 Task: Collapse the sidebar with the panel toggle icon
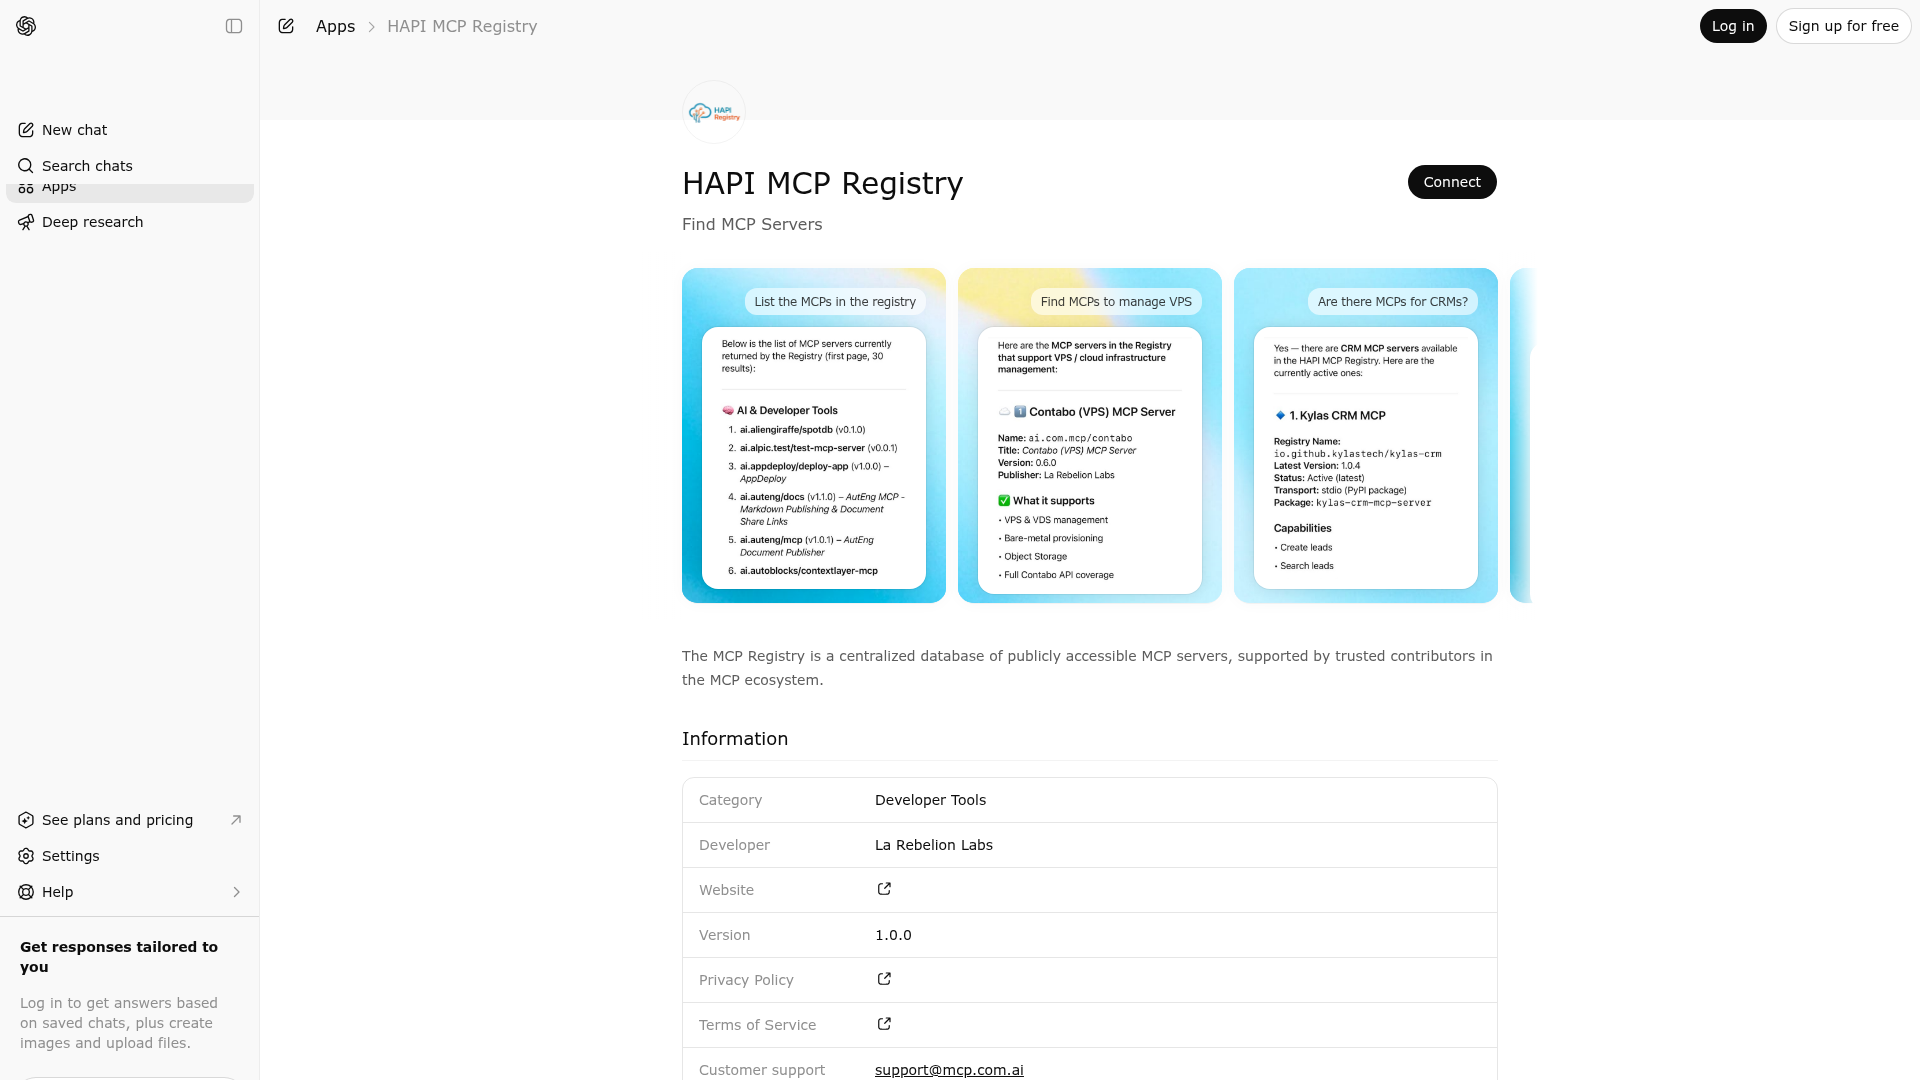[x=234, y=26]
